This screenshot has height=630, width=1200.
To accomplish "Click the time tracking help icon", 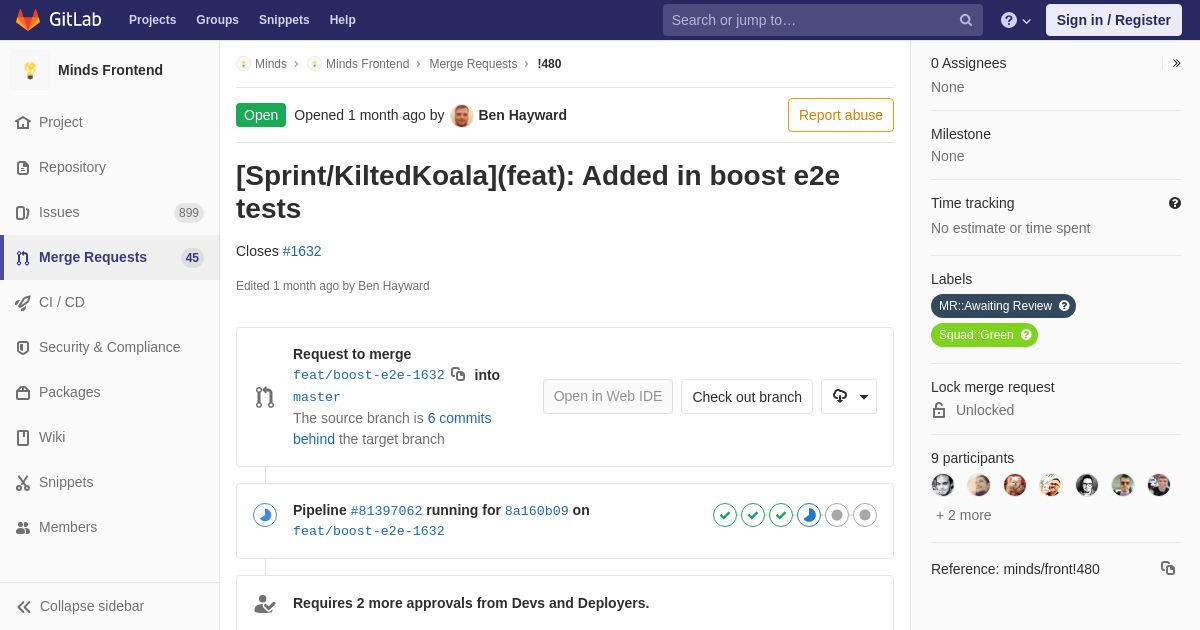I will point(1175,203).
